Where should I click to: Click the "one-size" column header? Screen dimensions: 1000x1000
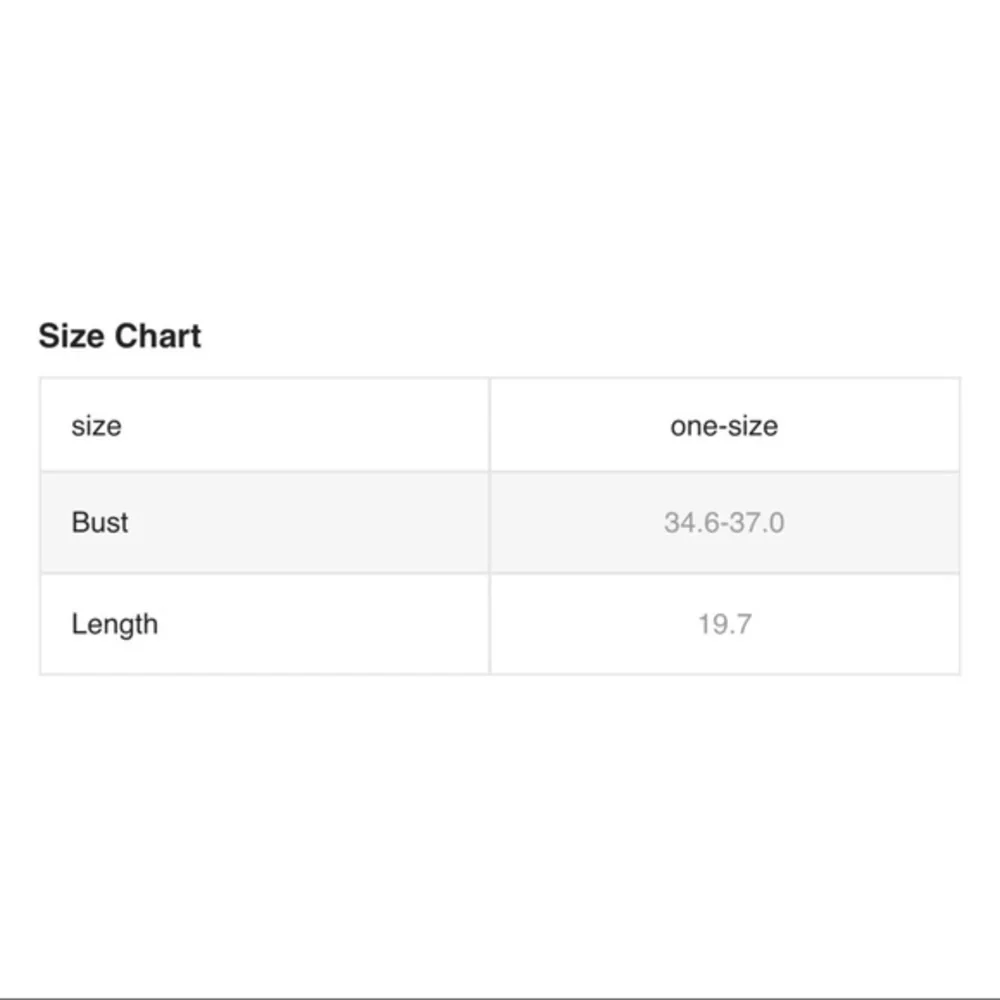(x=724, y=426)
